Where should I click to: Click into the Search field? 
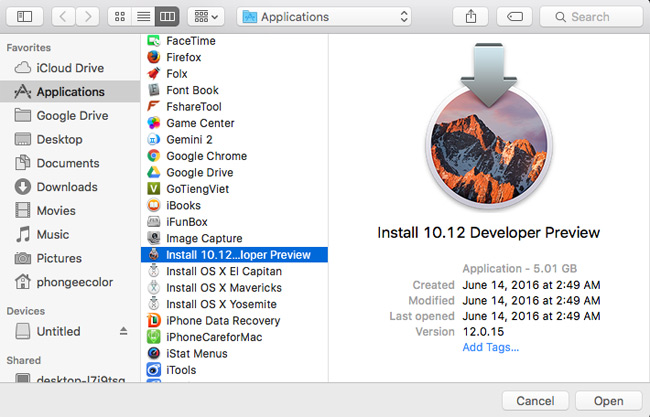click(x=592, y=17)
